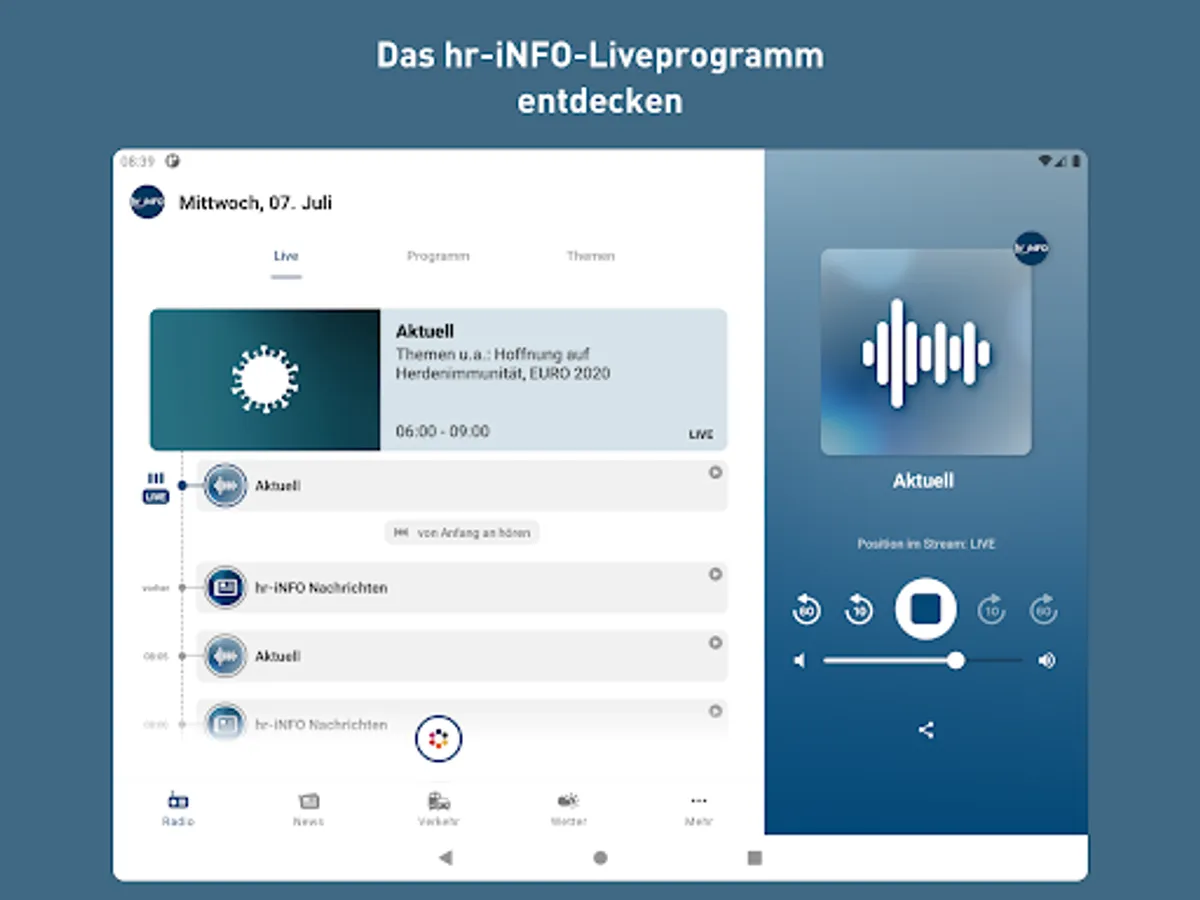Play the Aktuell entry marked LIVE in timeline
This screenshot has height=900, width=1200.
715,473
